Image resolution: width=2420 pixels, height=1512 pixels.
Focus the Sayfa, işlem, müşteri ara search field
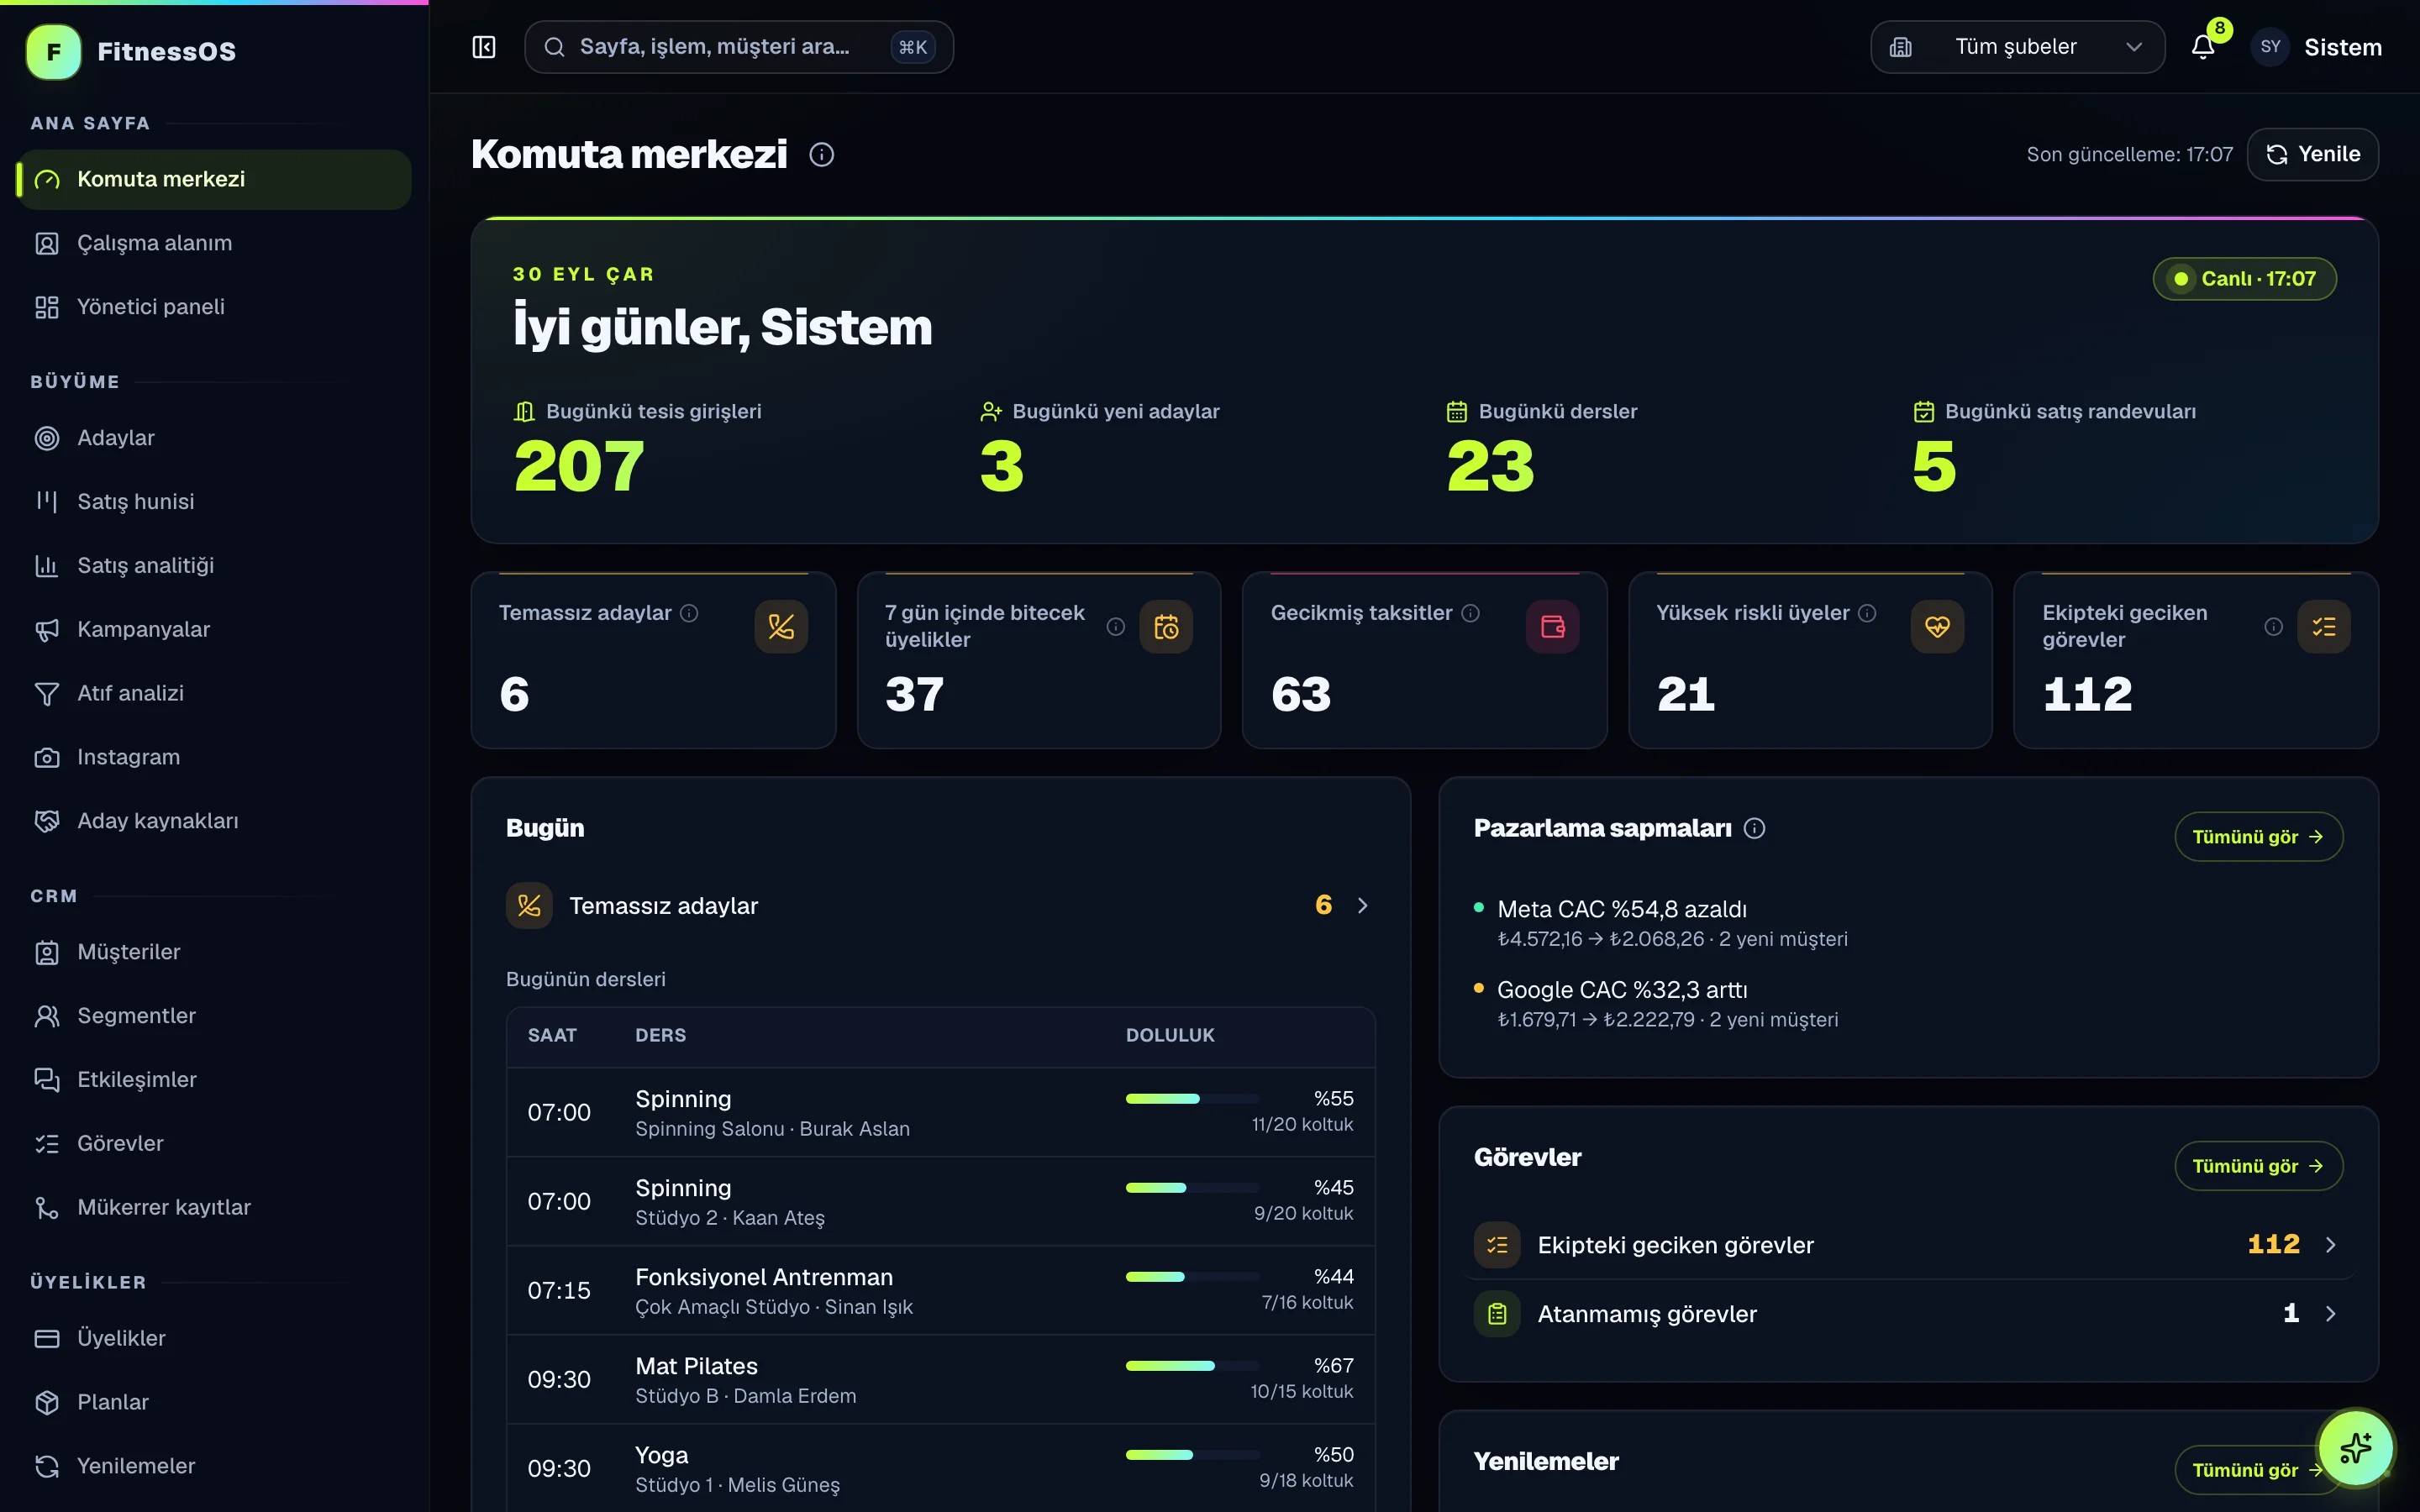pyautogui.click(x=738, y=47)
